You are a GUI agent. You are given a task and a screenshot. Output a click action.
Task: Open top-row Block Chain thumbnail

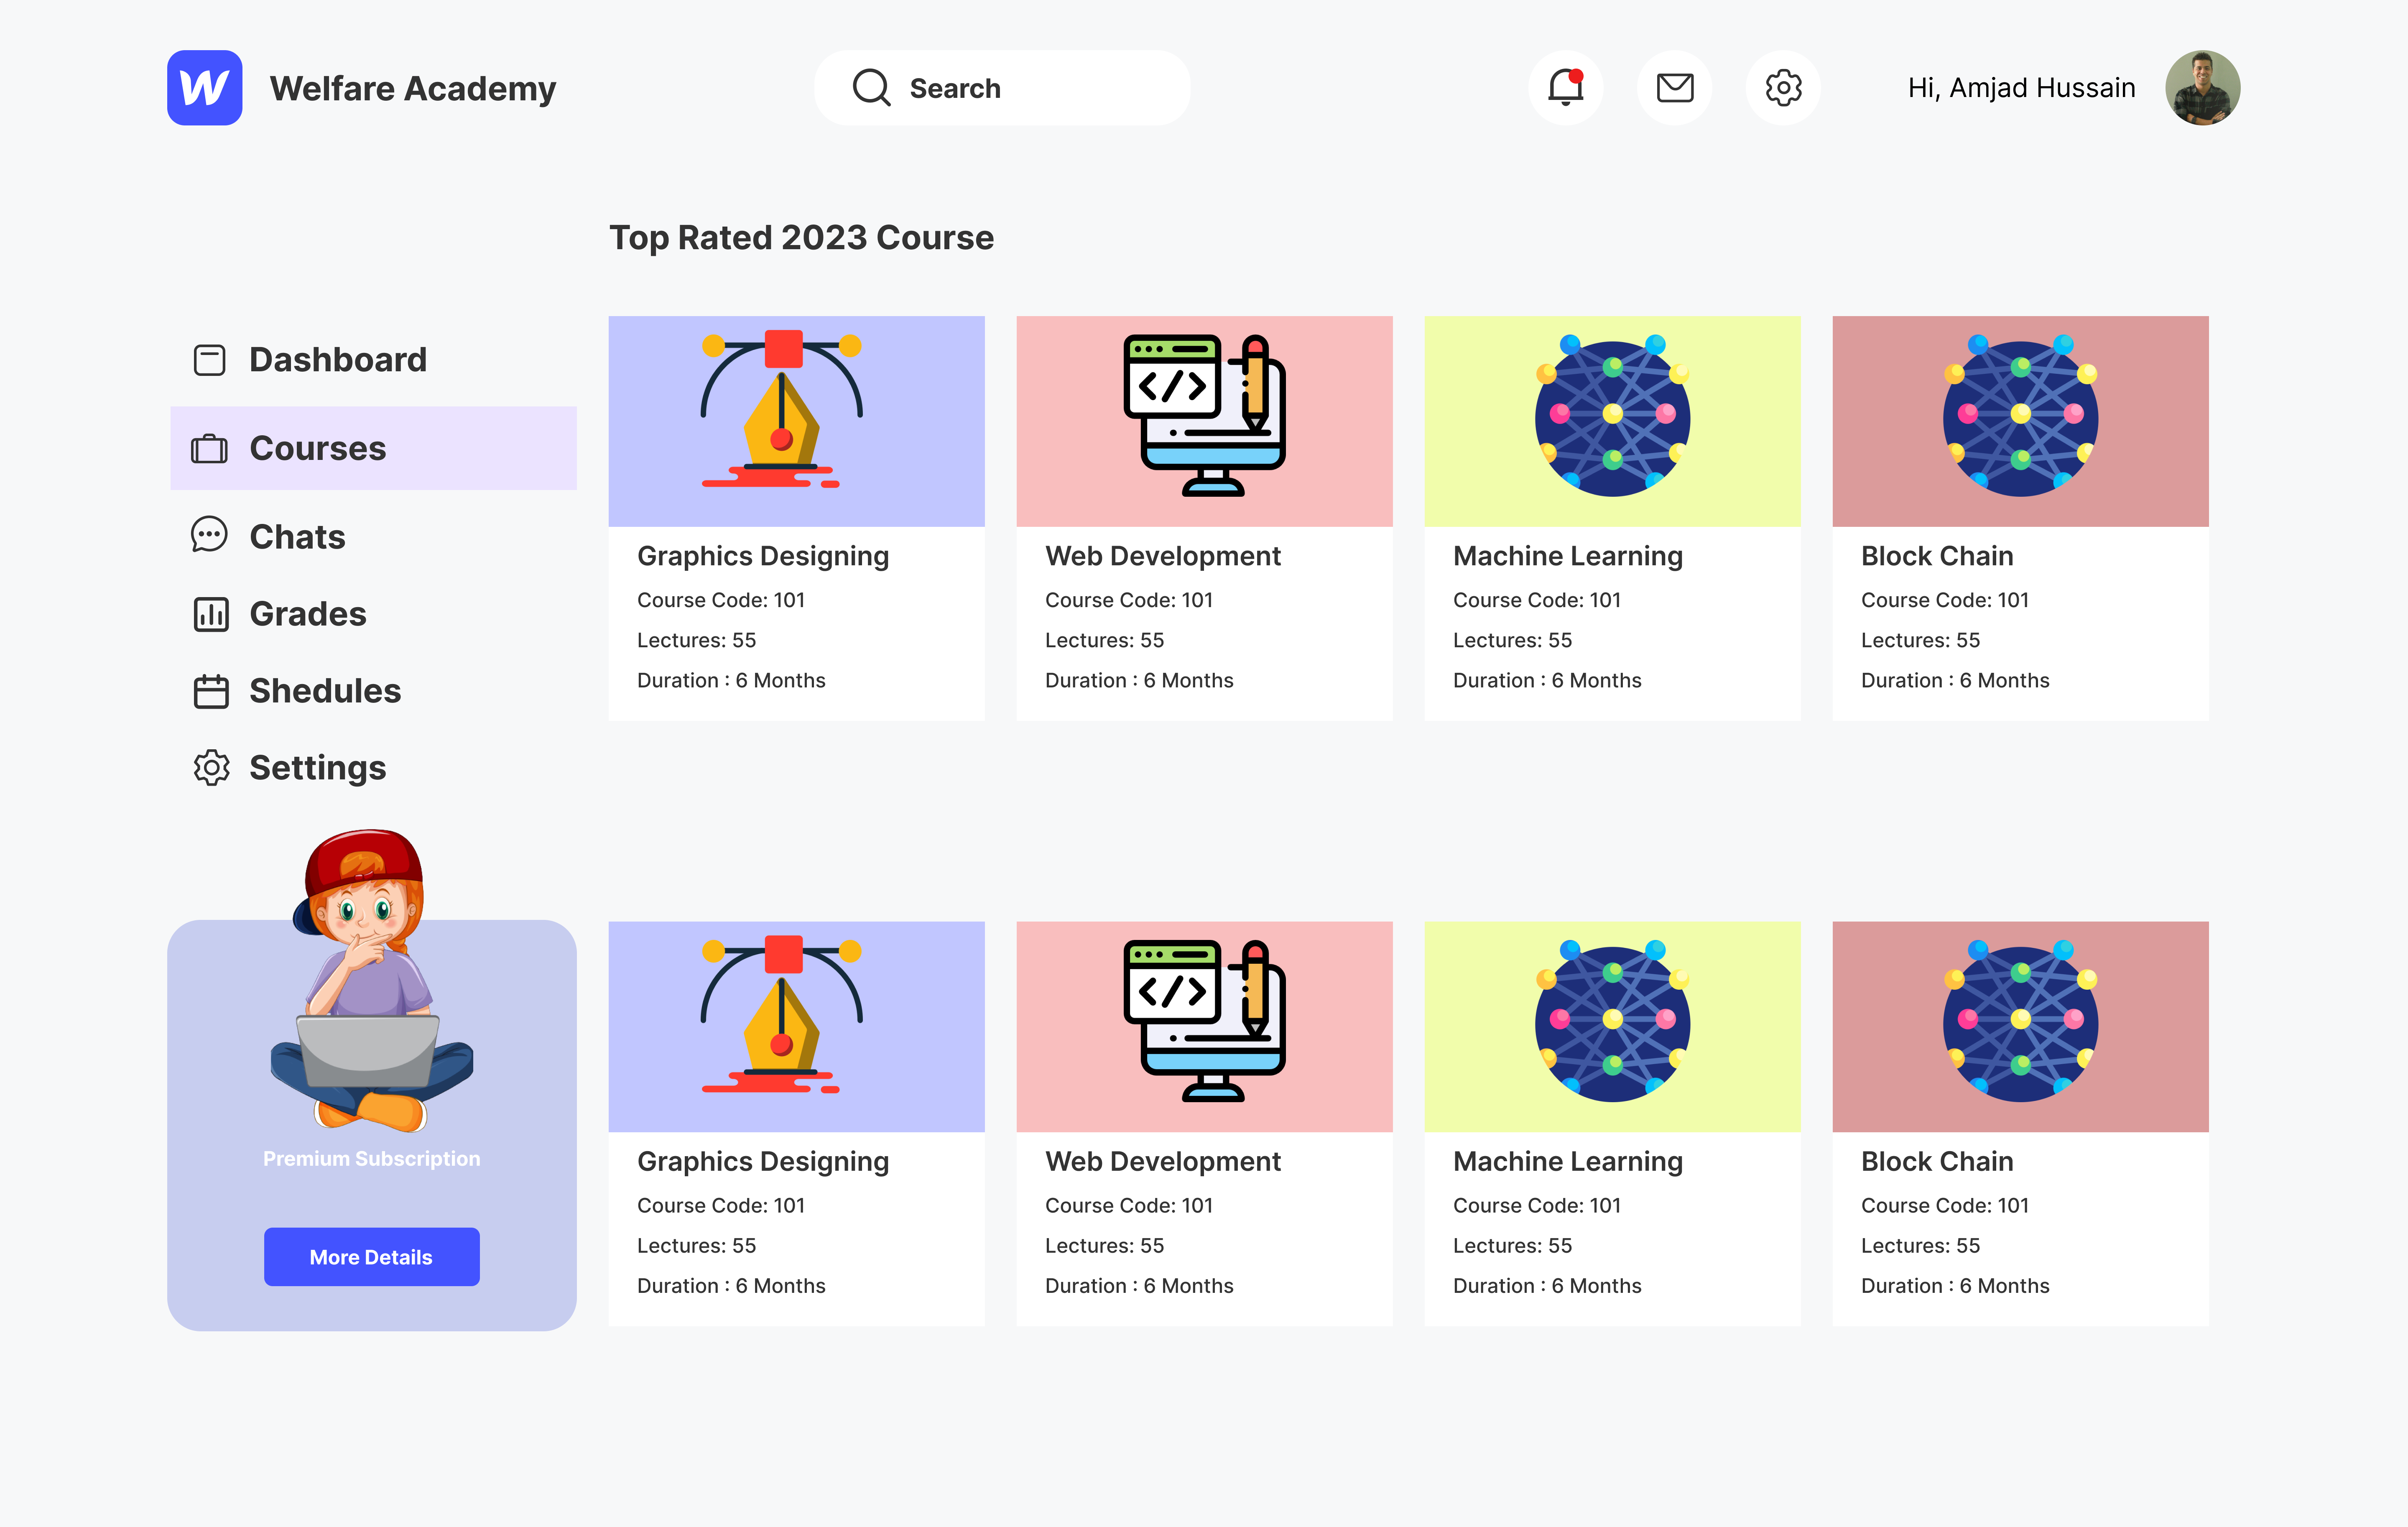point(2020,421)
